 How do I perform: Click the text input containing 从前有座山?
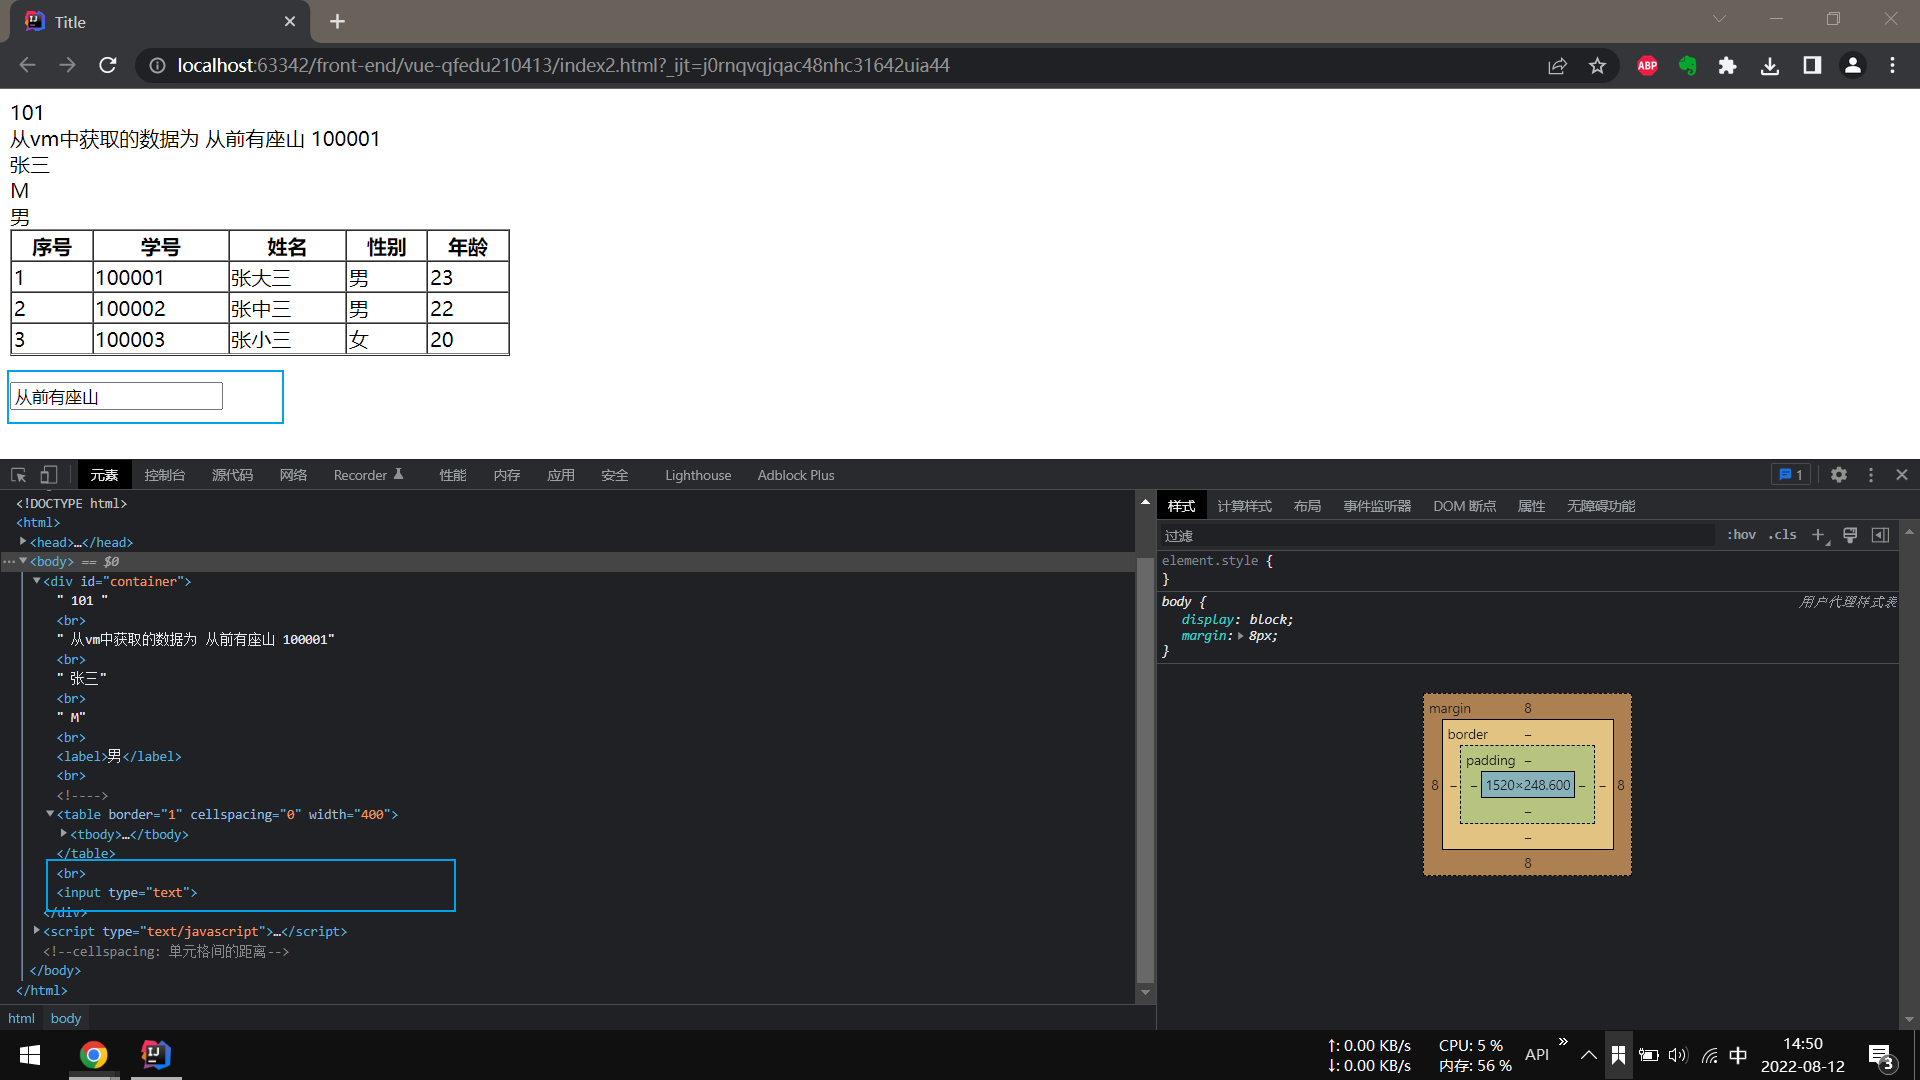point(116,397)
